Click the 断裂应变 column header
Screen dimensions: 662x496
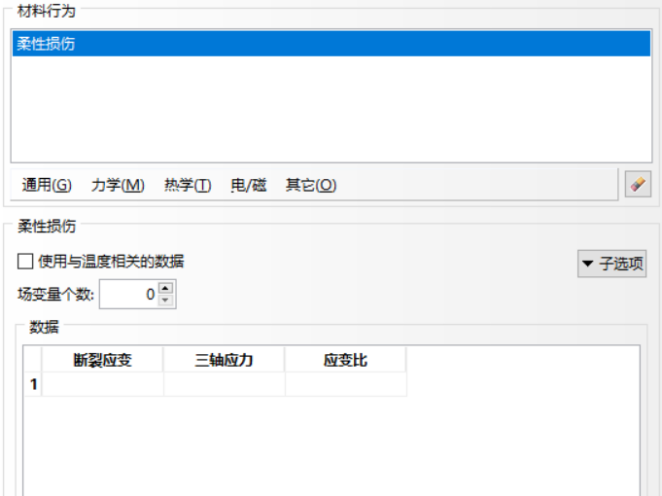pyautogui.click(x=103, y=360)
